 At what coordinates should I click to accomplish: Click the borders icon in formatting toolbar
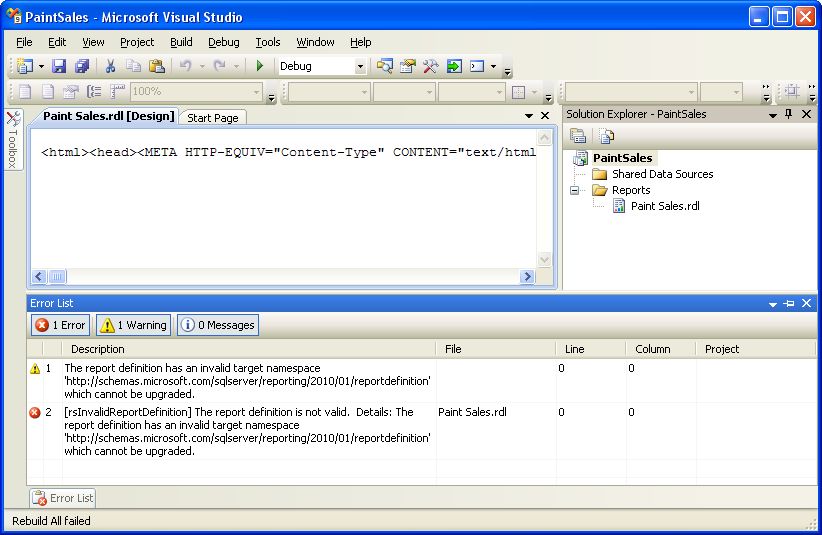click(518, 92)
